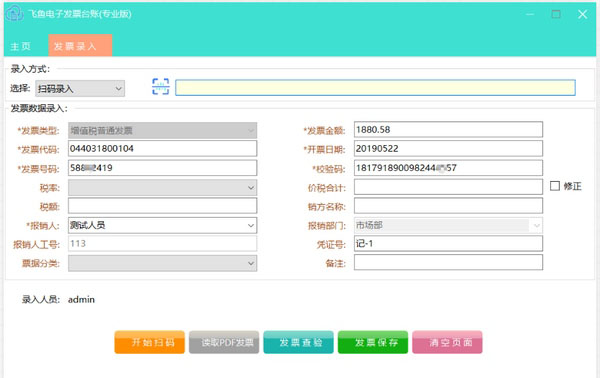Click the 发票查验 button
The width and height of the screenshot is (600, 378).
tap(298, 342)
